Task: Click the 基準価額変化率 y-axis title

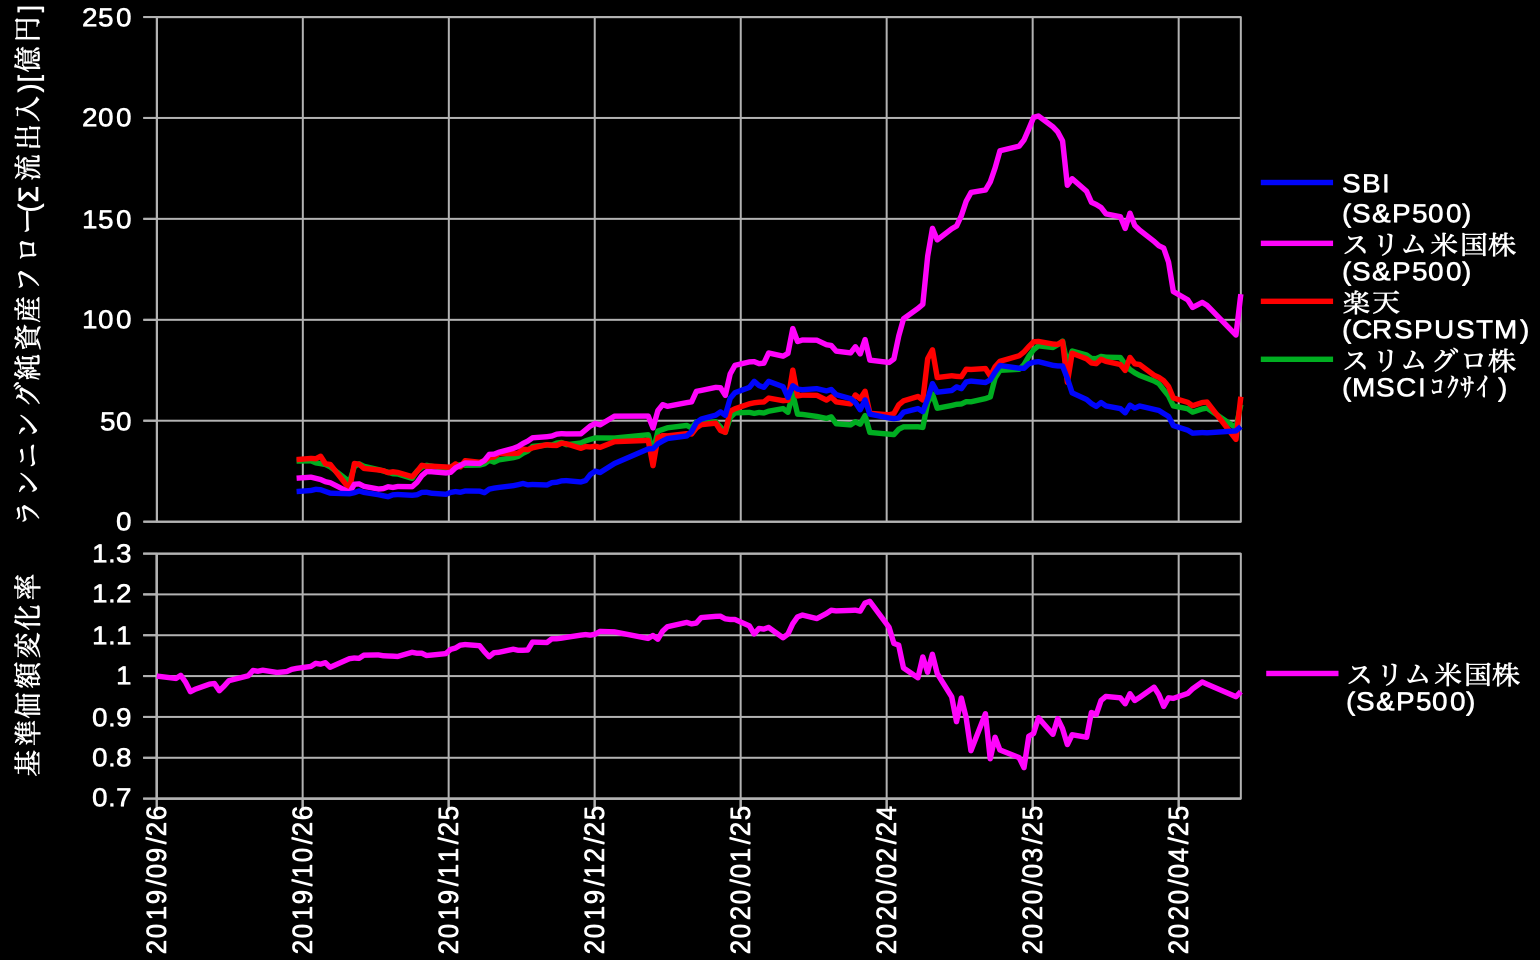Action: click(28, 675)
